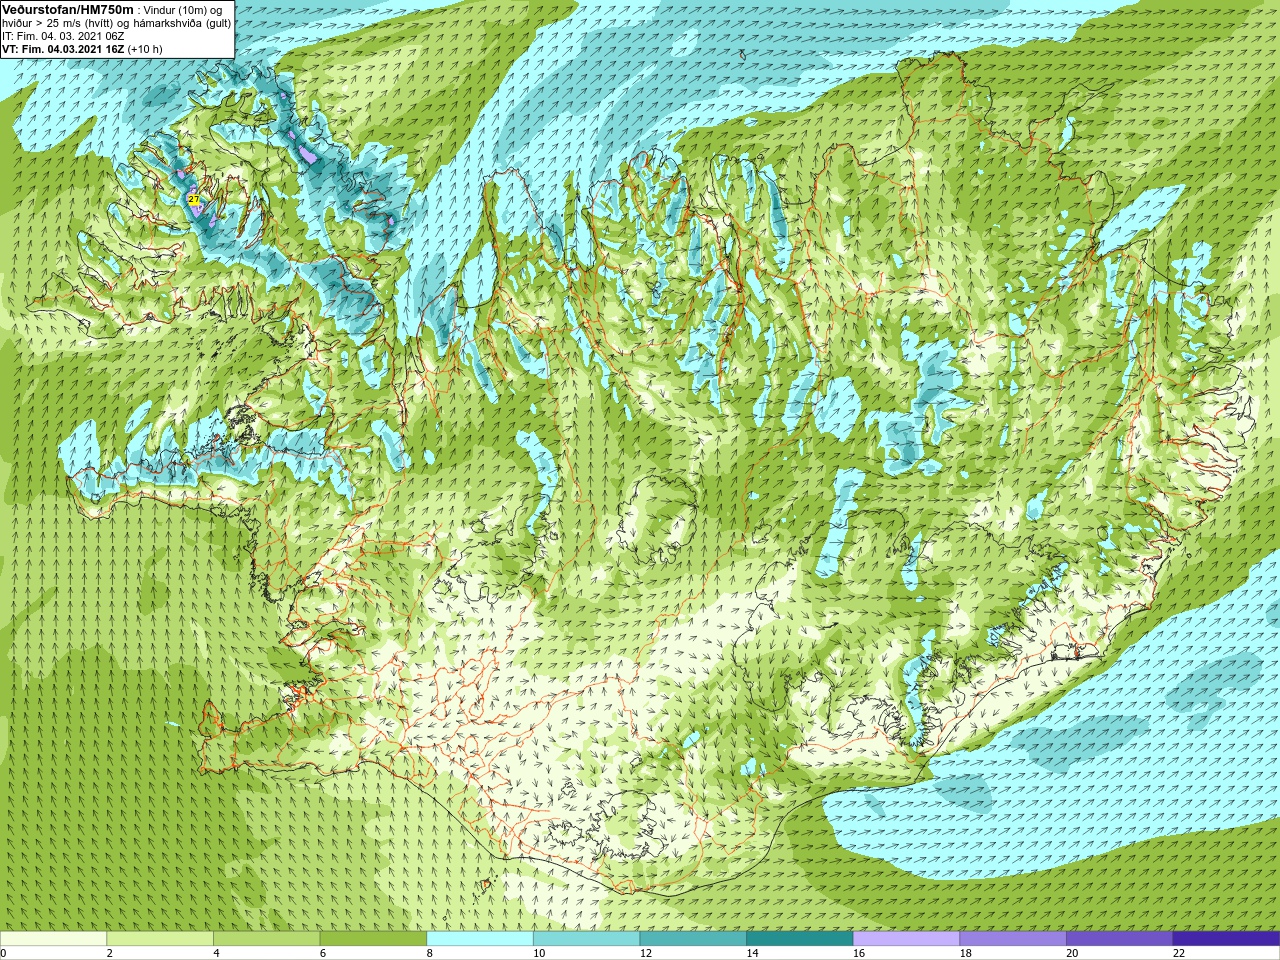This screenshot has width=1280, height=960.
Task: Click the yellow 27 max gust marker
Action: [x=194, y=200]
